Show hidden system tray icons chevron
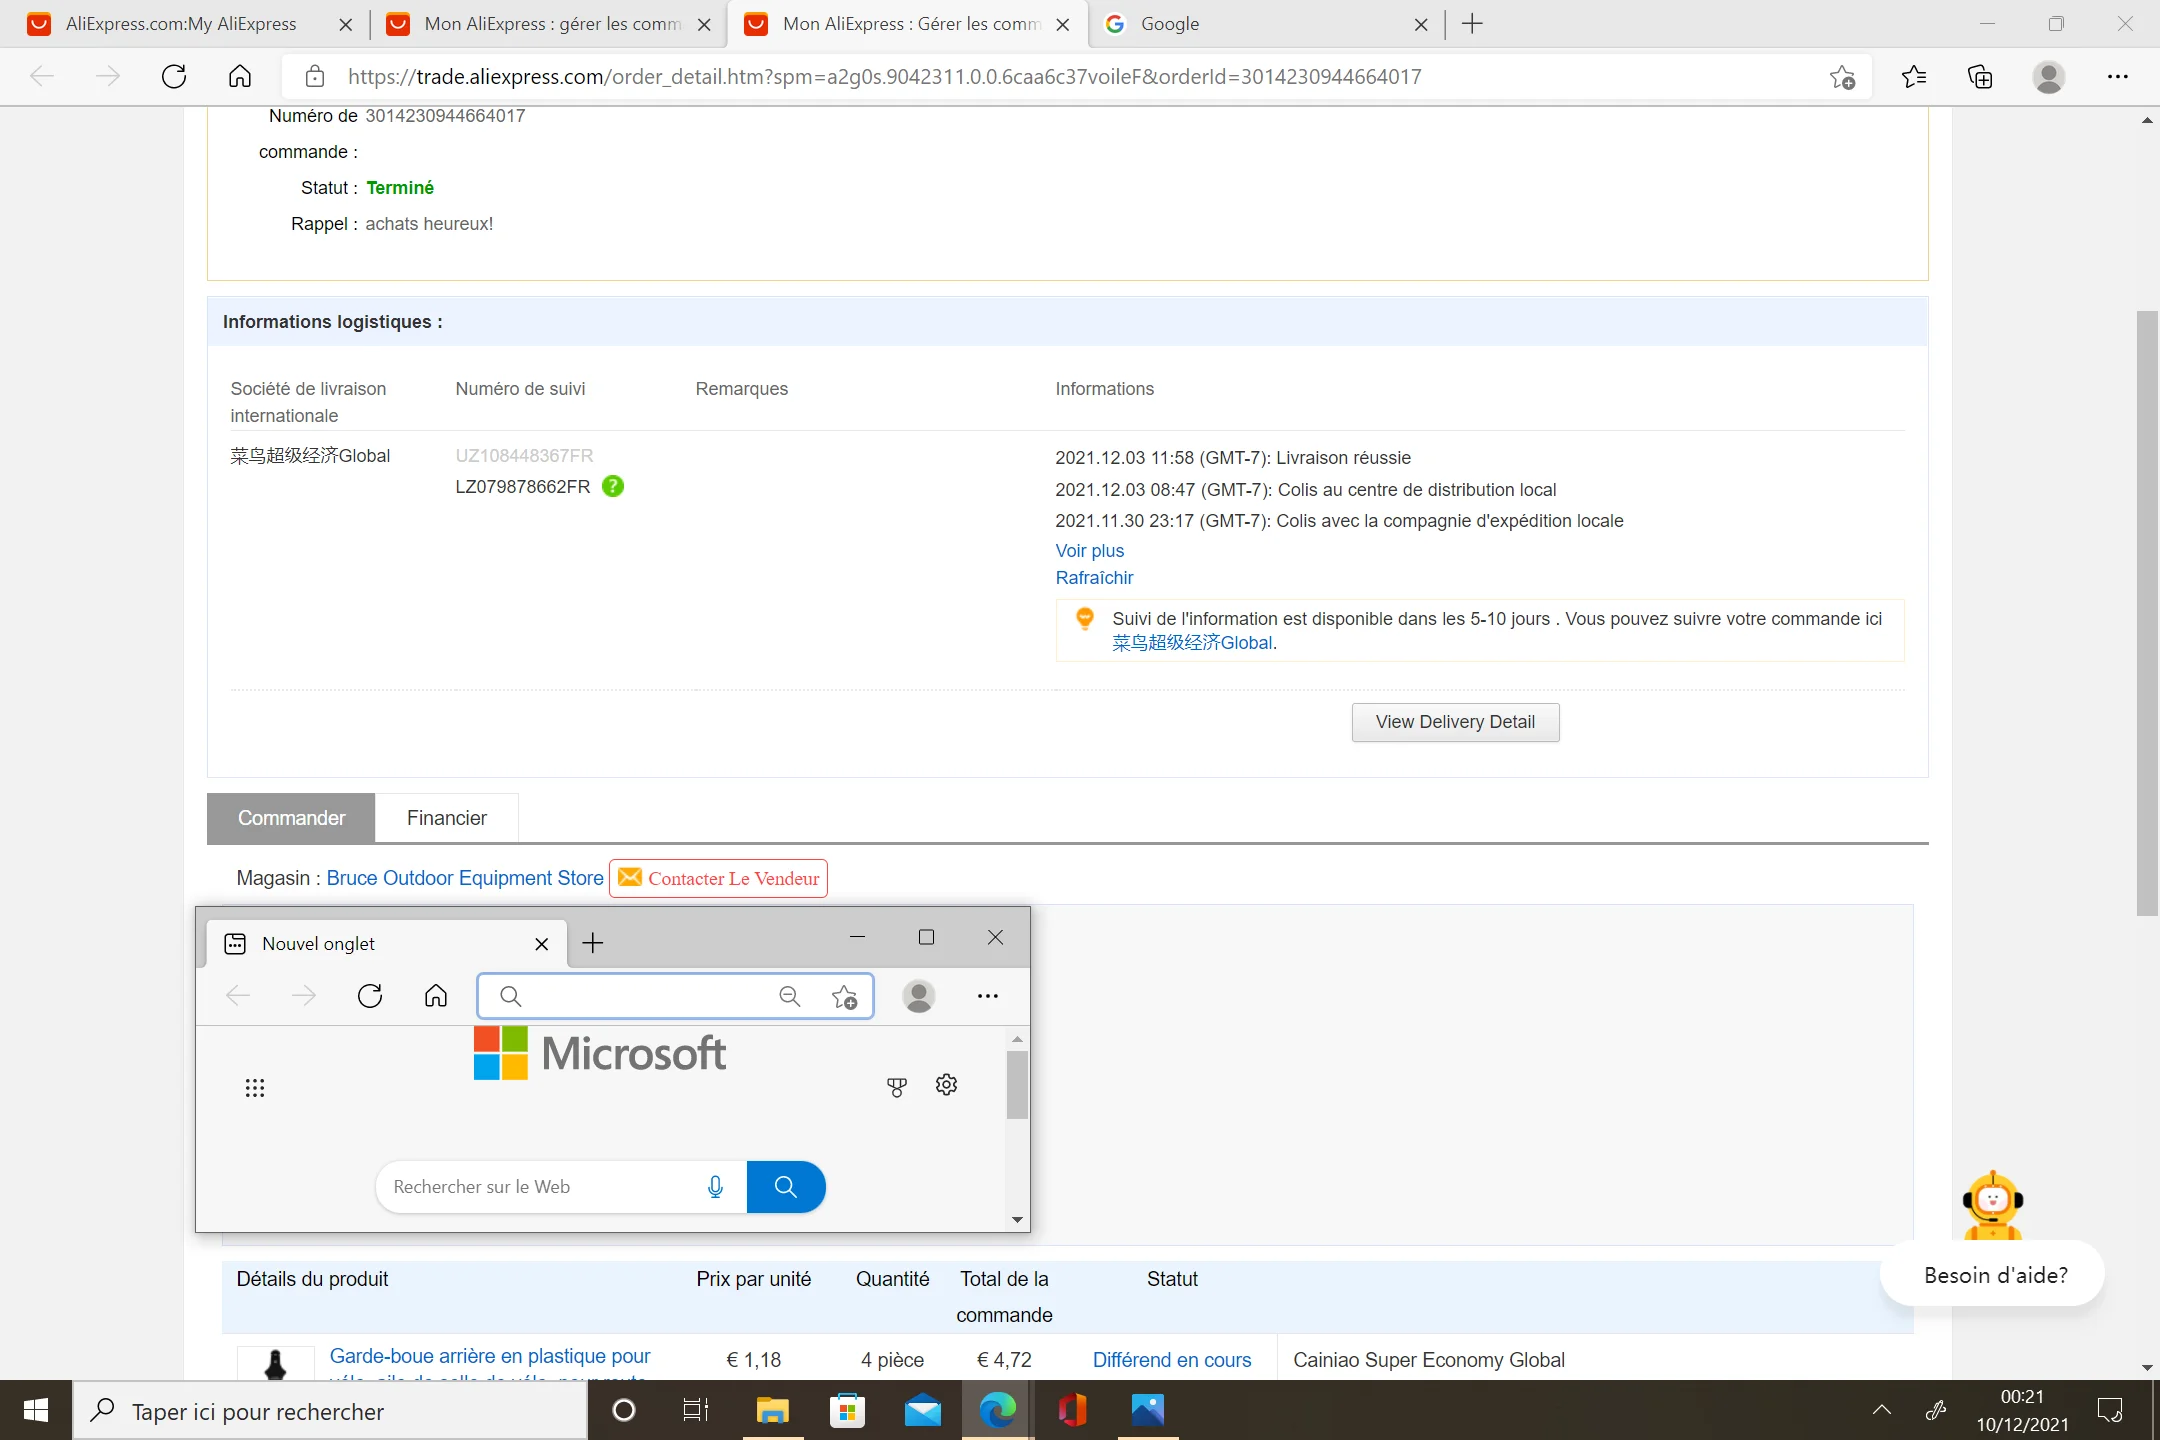 [1881, 1410]
